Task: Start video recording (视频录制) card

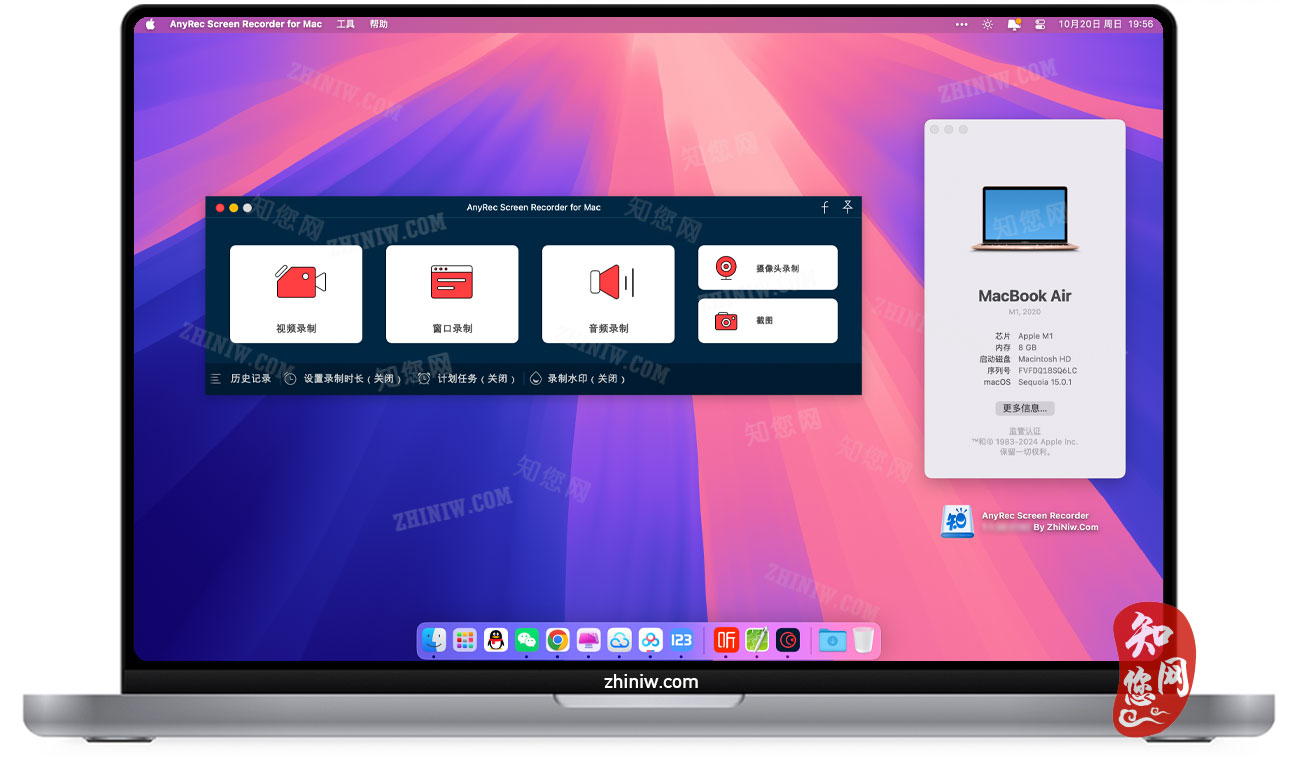Action: (296, 294)
